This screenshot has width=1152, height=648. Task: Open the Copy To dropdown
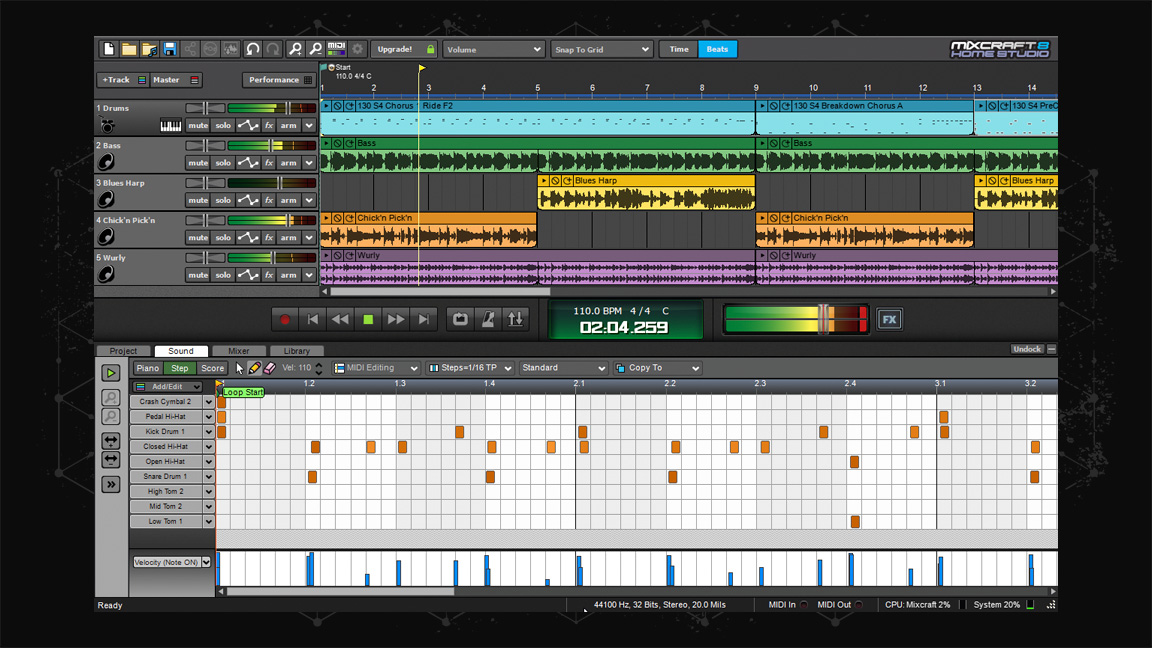click(656, 368)
